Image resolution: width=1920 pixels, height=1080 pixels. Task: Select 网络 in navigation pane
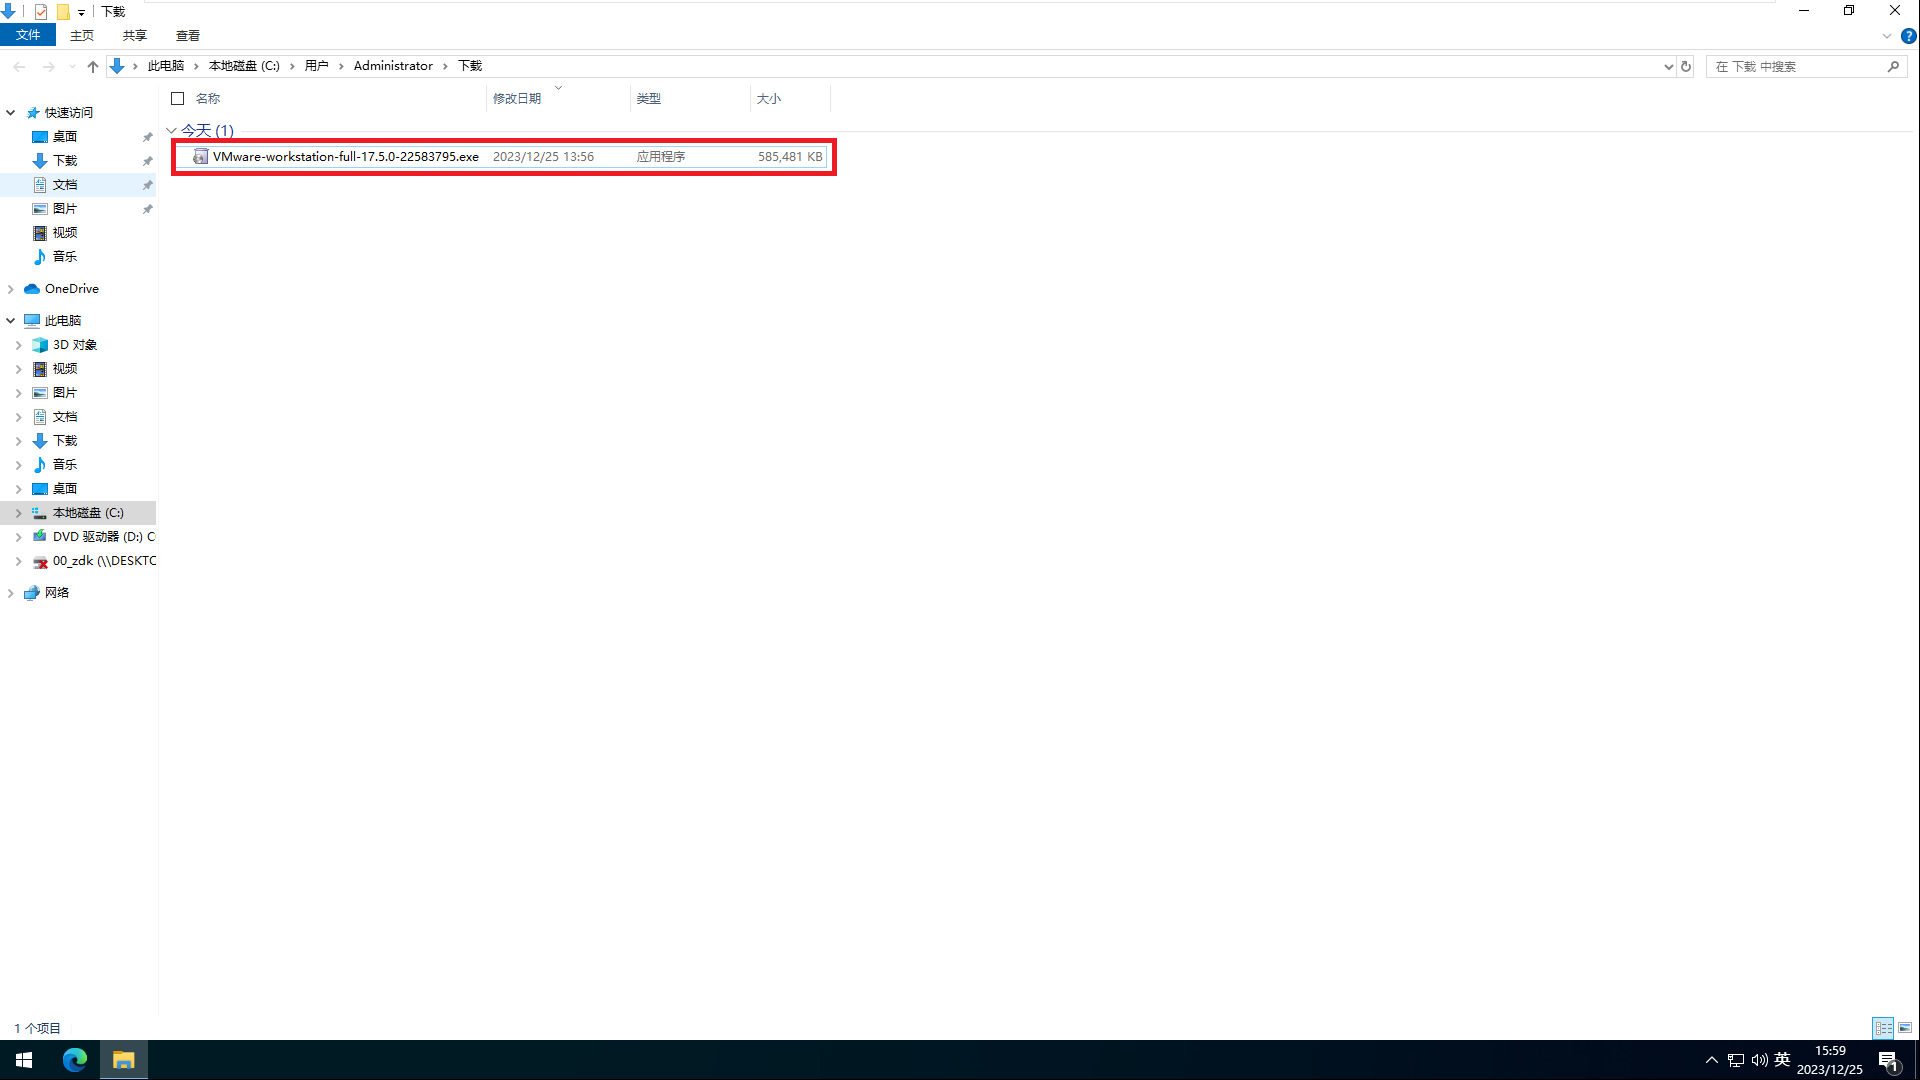pos(57,593)
